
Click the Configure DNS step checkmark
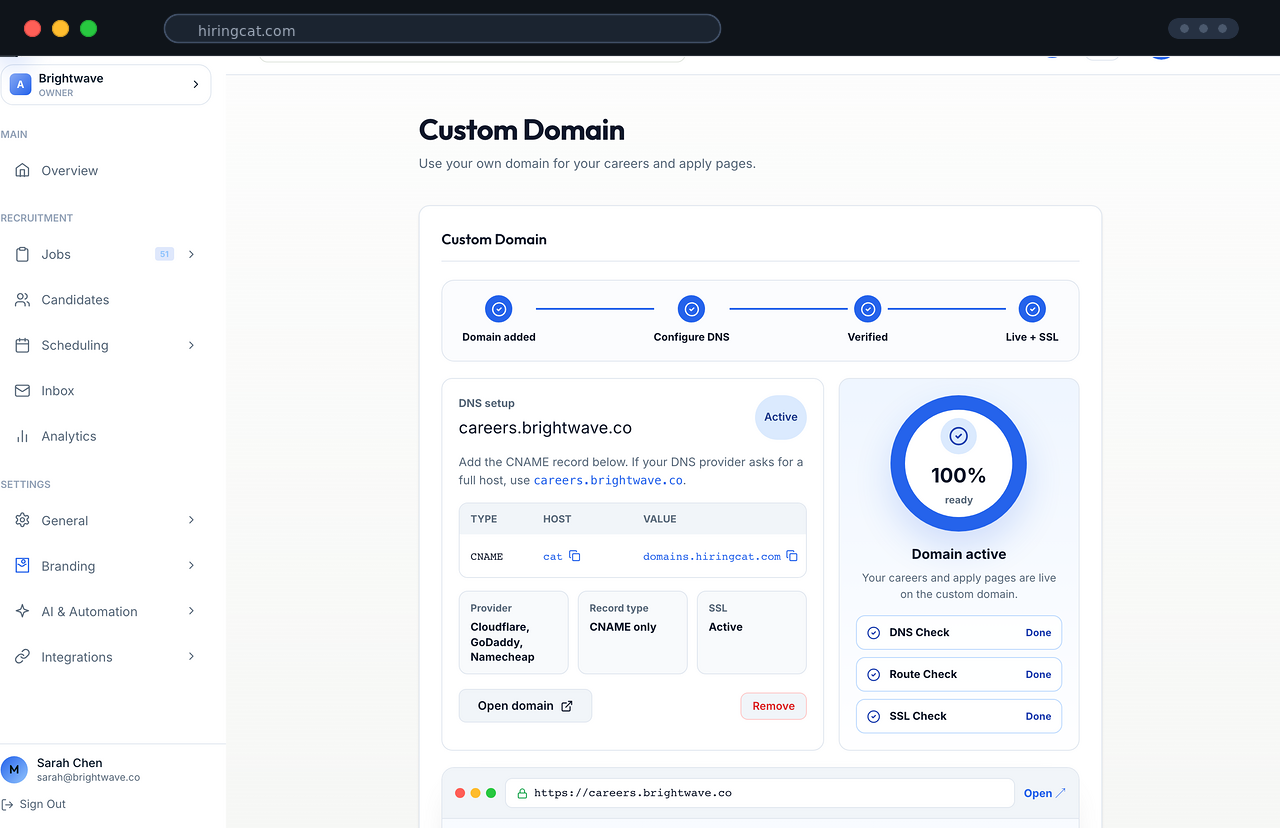tap(691, 309)
